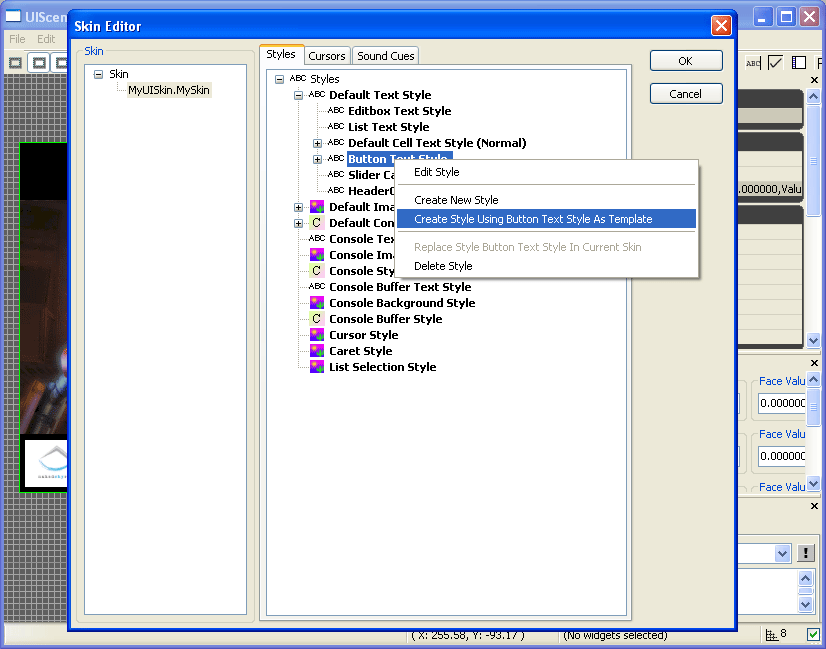The image size is (826, 649).
Task: Click the image style icon next to Cursor Style
Action: 315,335
